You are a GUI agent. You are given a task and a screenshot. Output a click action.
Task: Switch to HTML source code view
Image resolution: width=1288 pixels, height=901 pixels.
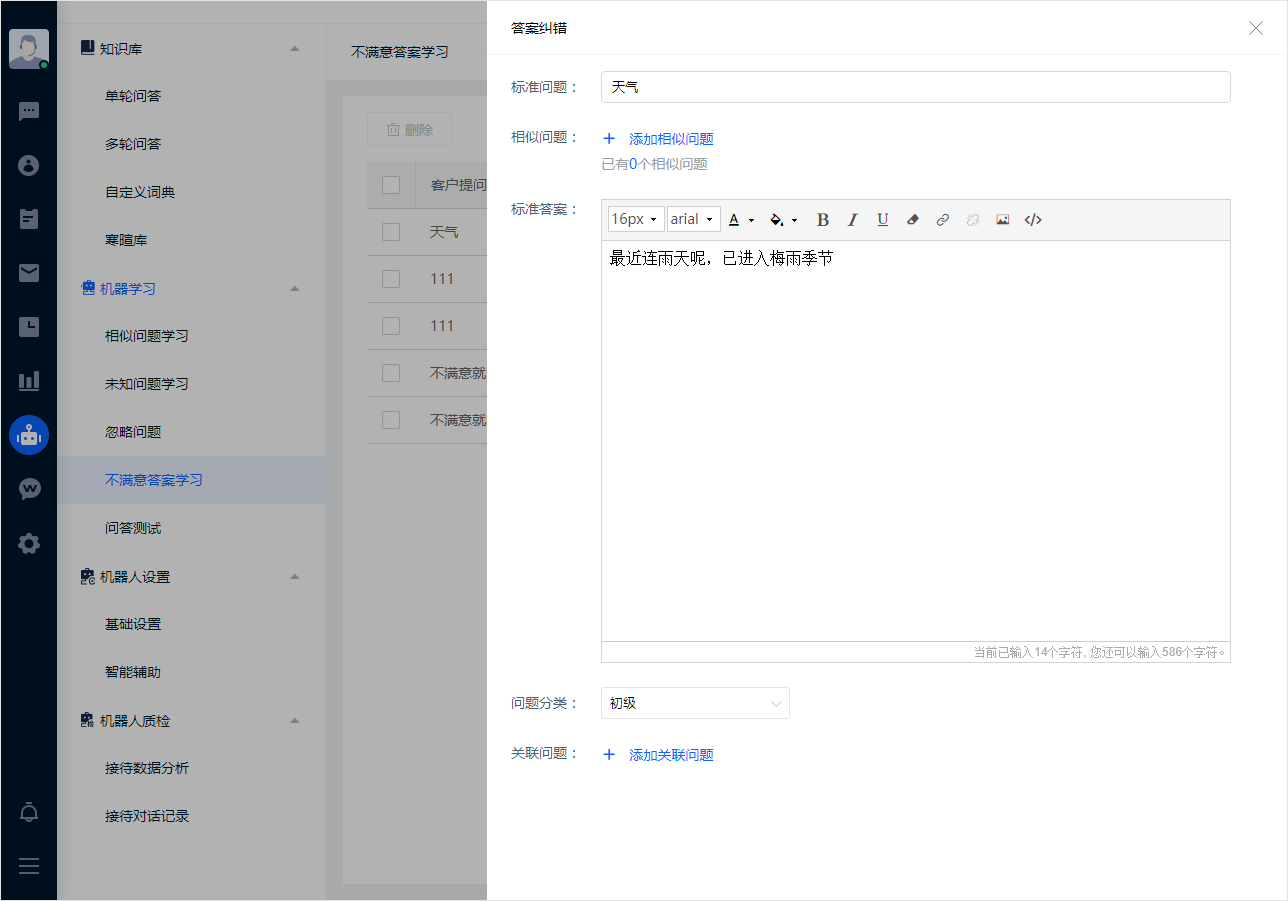point(1033,220)
